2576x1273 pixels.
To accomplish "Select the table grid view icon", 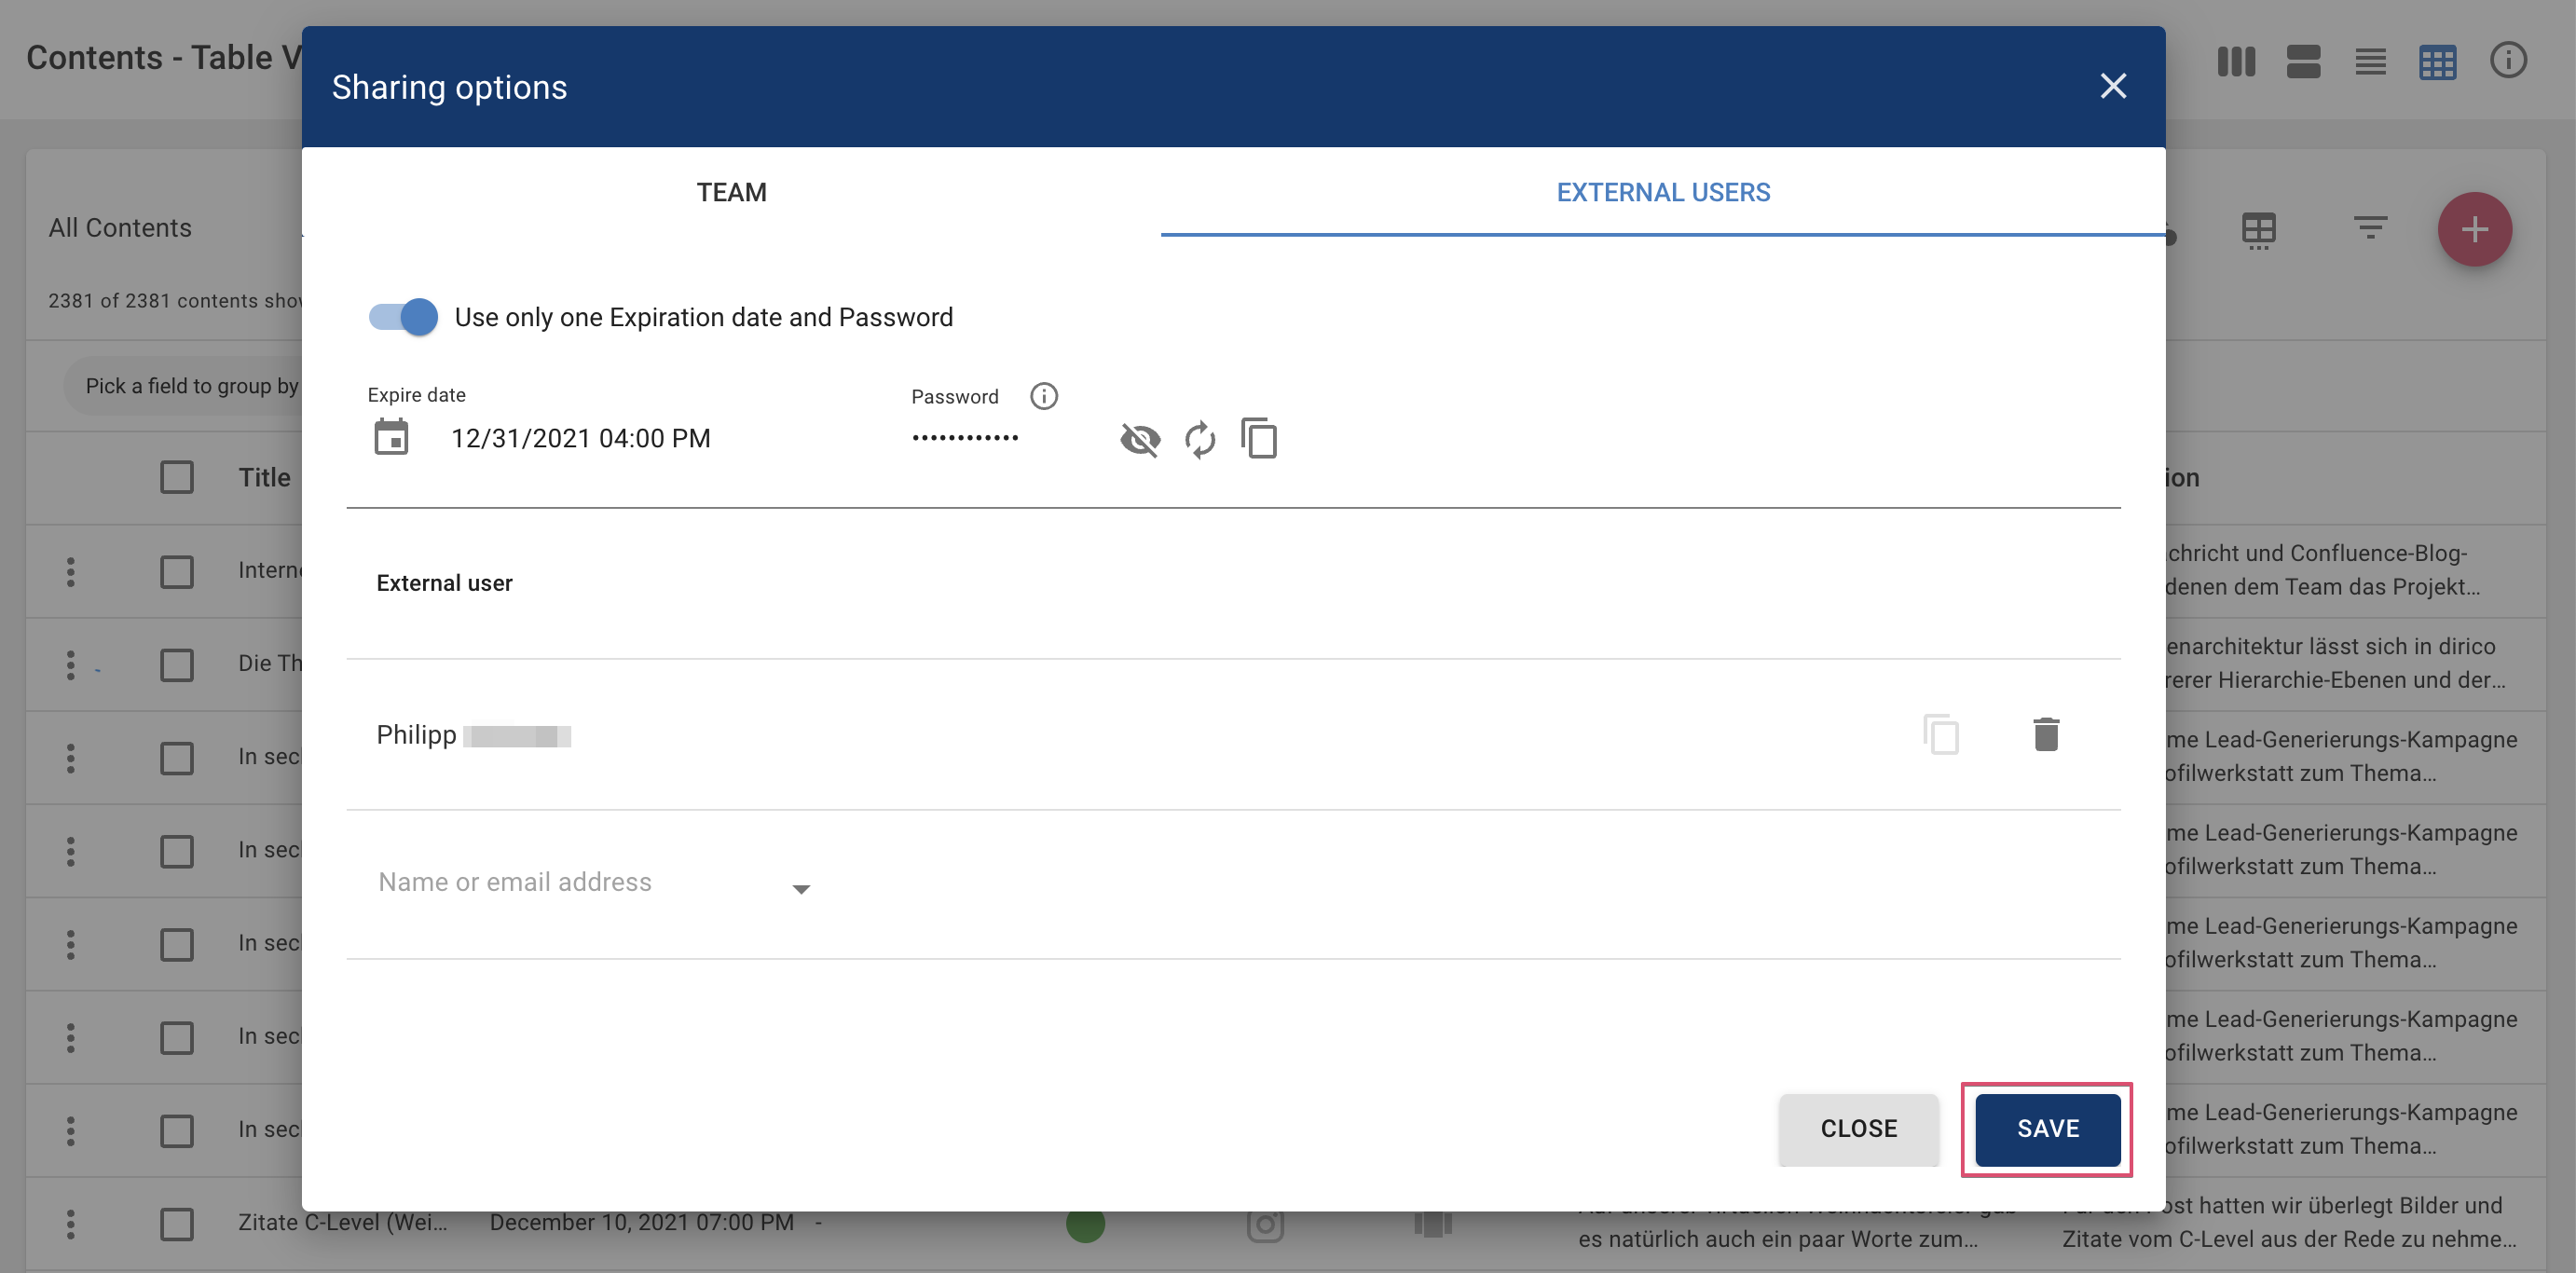I will [x=2436, y=62].
